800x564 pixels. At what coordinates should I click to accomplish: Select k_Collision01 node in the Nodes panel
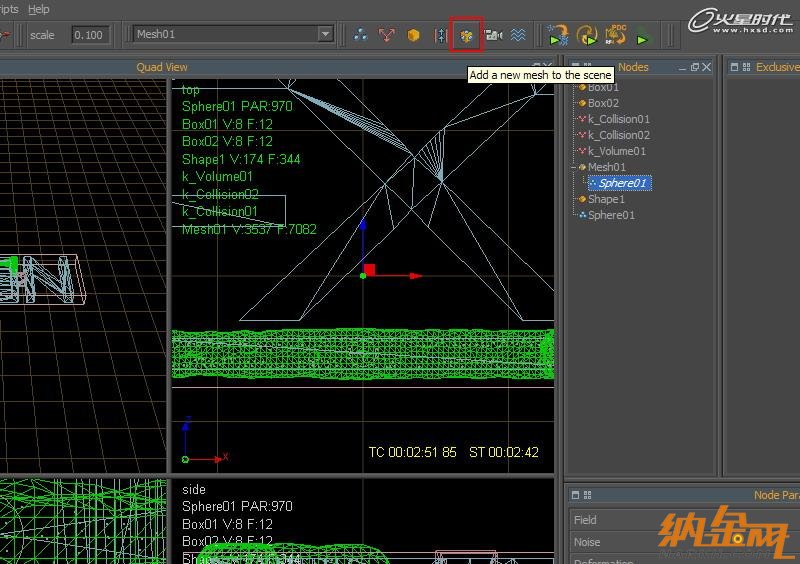click(618, 119)
